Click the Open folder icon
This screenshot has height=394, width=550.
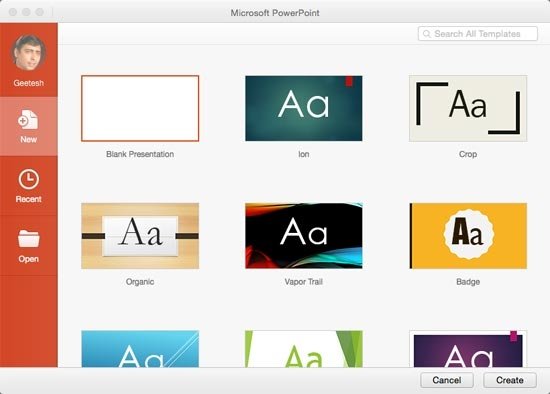click(x=29, y=239)
